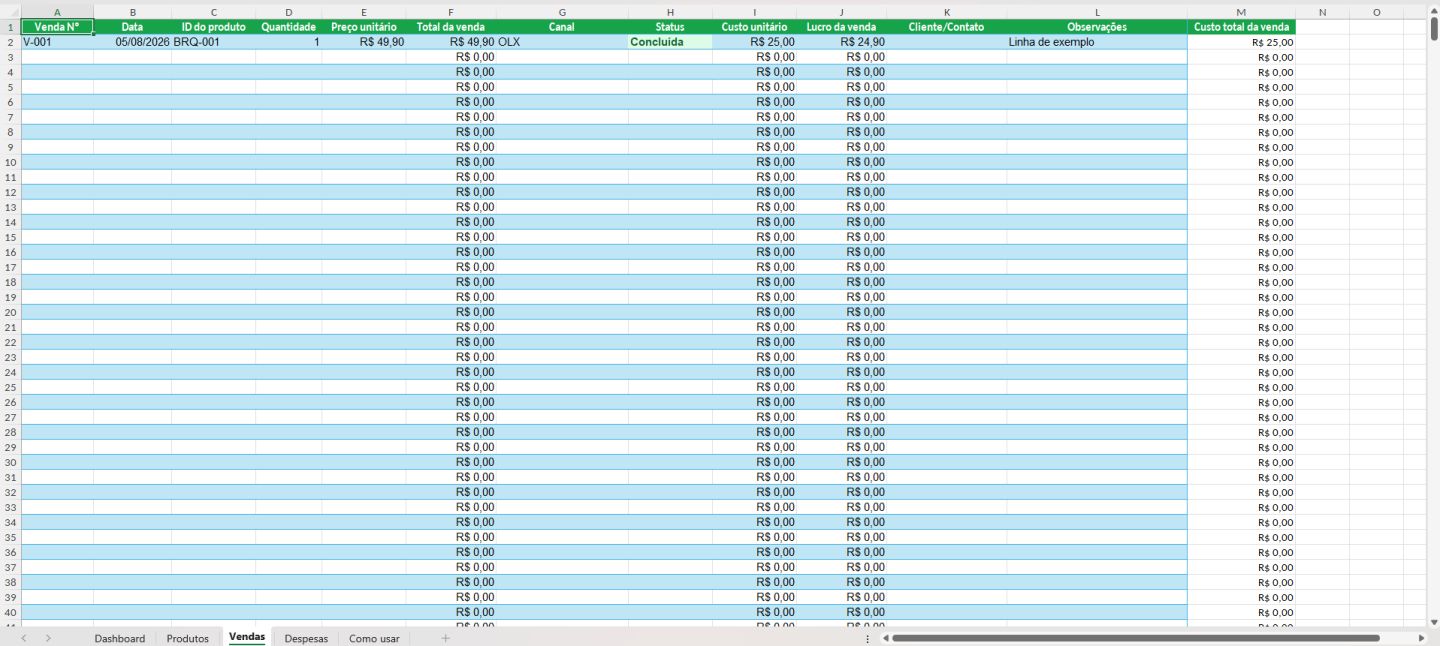
Task: Click the "Custo unitário" header cell
Action: point(754,27)
